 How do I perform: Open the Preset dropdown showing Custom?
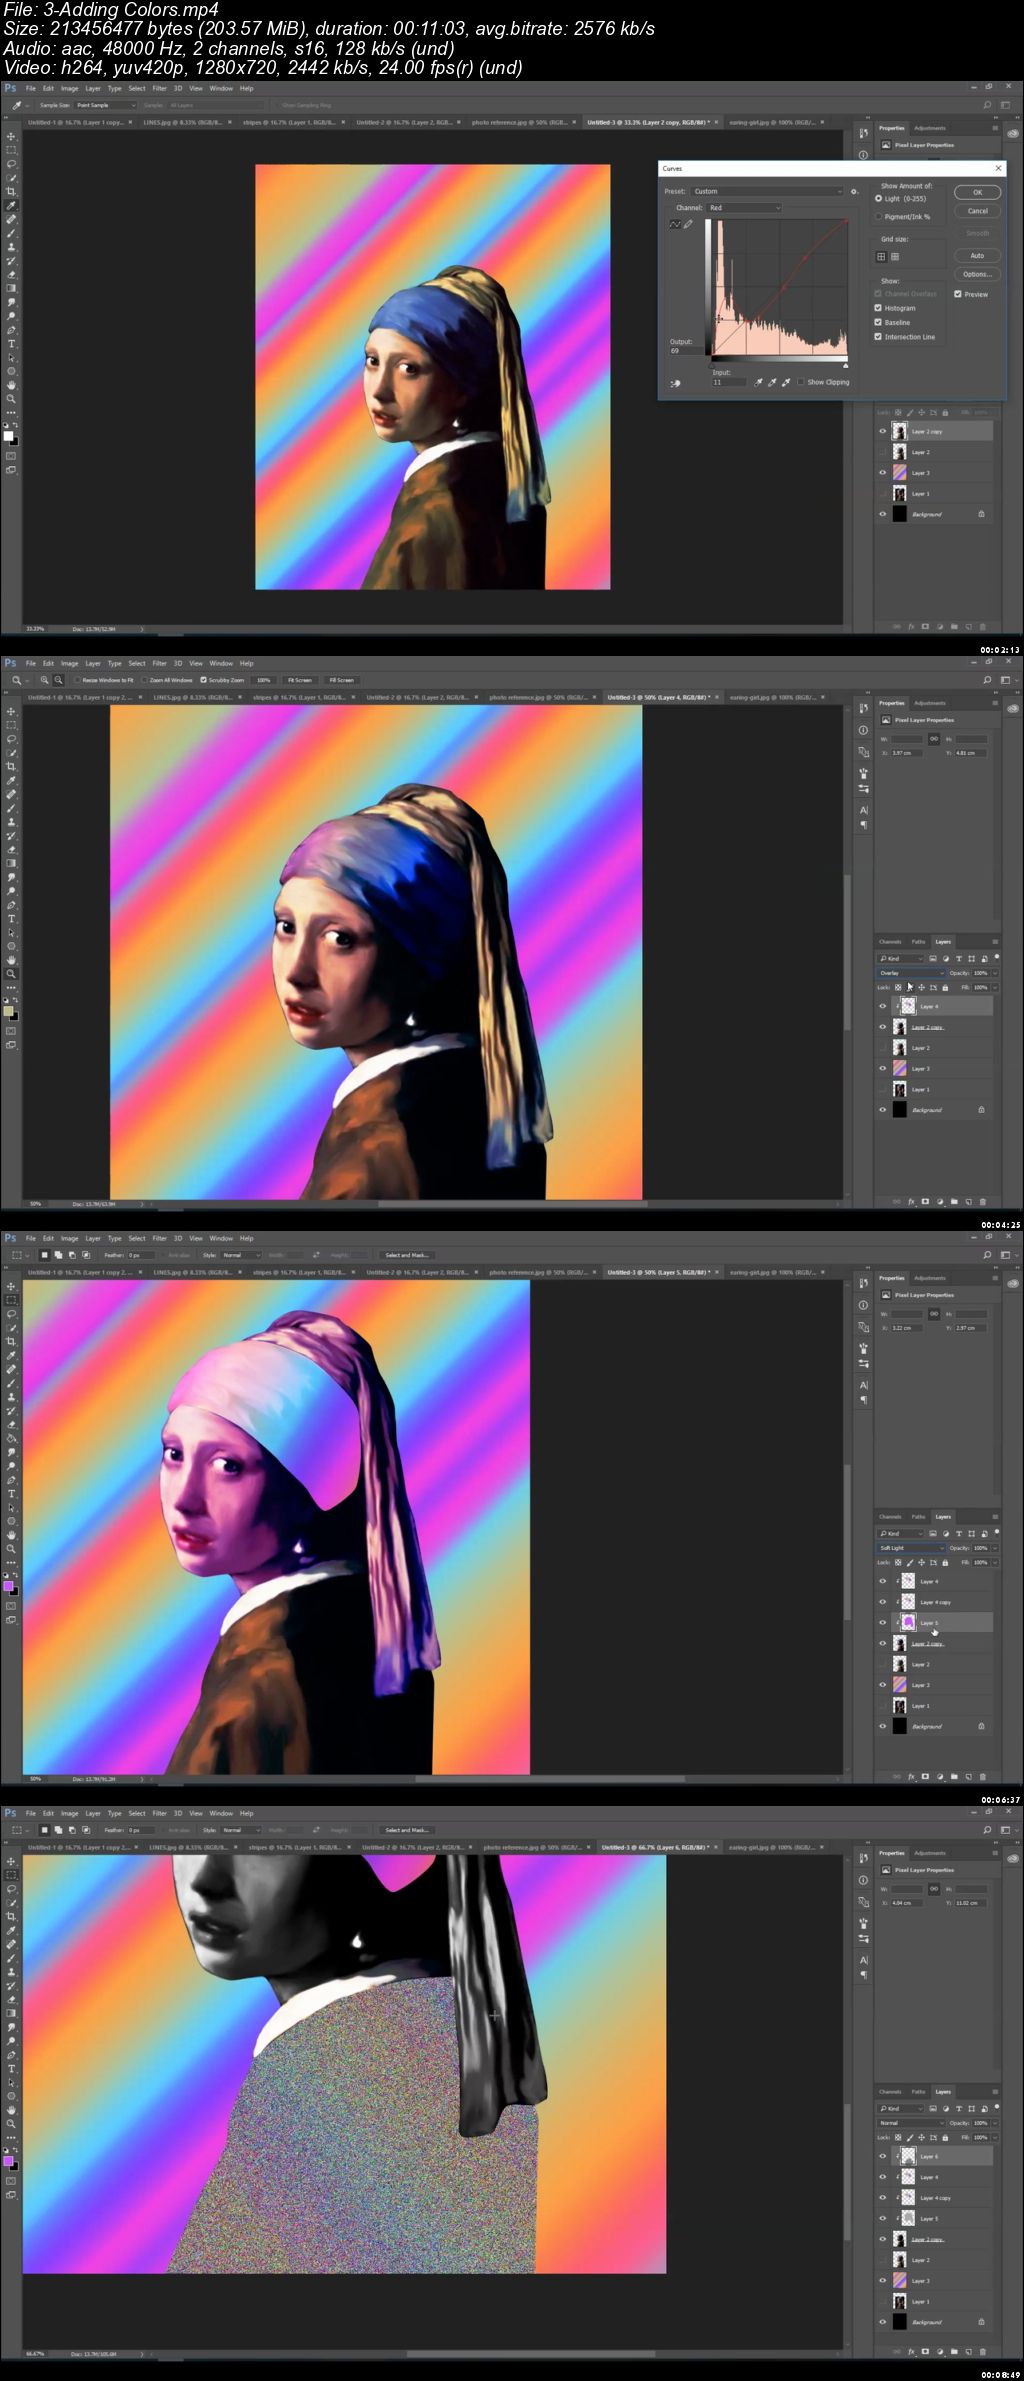(768, 191)
